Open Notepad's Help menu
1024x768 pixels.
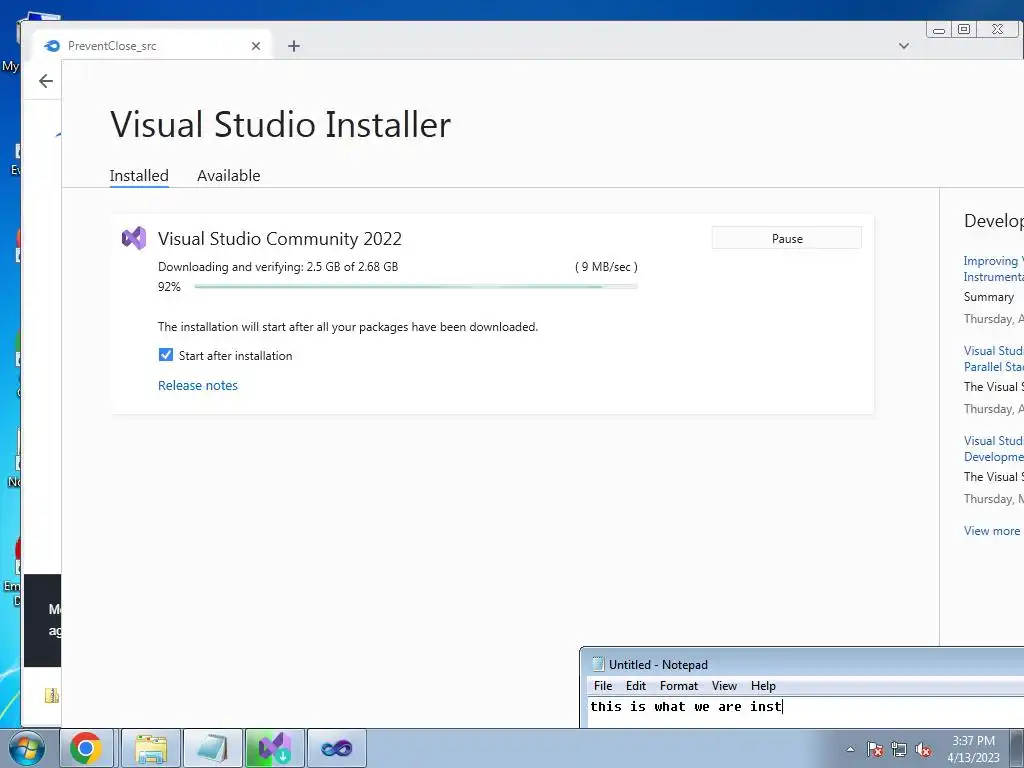[x=763, y=686]
